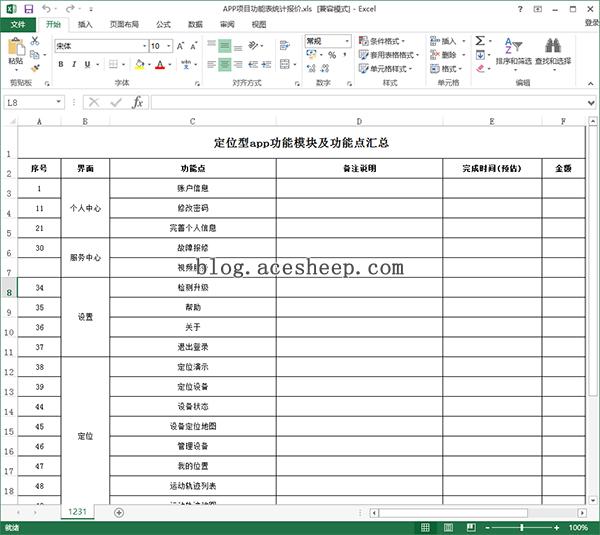Click the Save icon in the quick access toolbar
The image size is (600, 535).
(28, 8)
